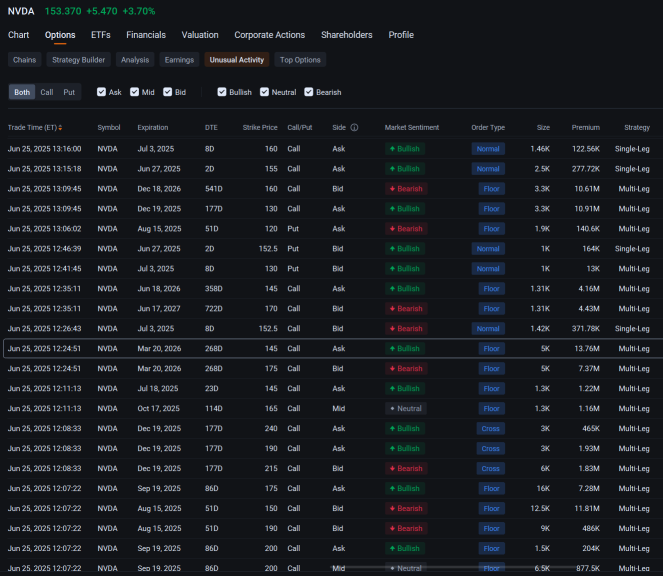Select the Options tab
Viewport: 663px width, 576px height.
[60, 35]
